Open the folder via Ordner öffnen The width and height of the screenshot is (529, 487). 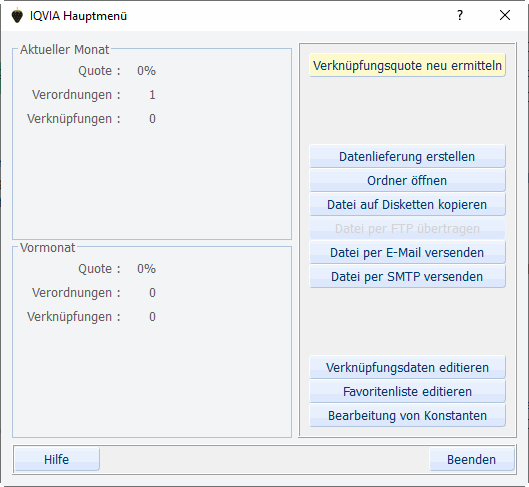click(407, 180)
